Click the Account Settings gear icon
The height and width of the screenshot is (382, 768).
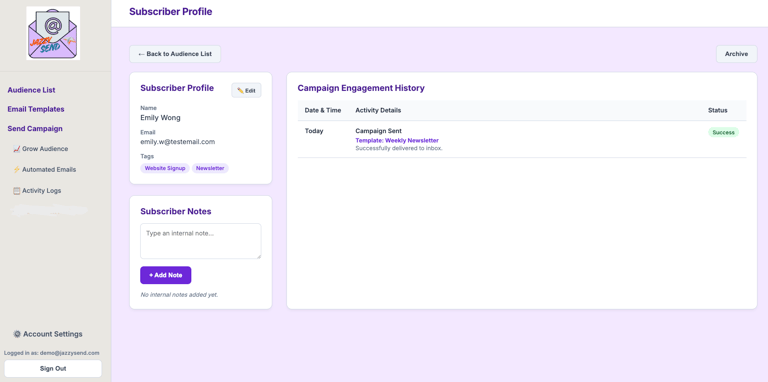17,334
